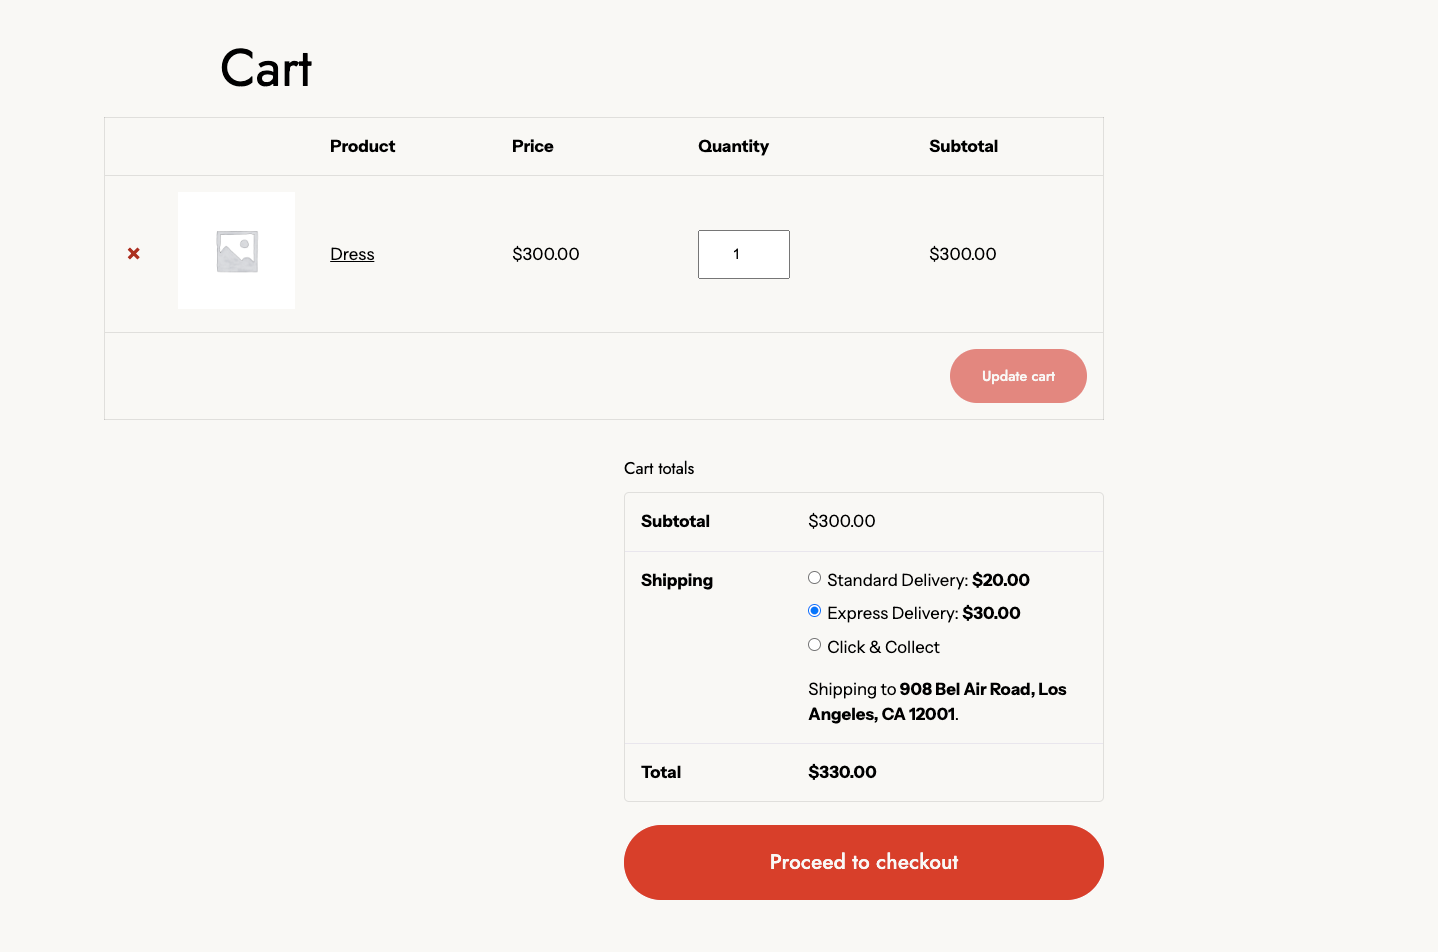Click the Price column header

coord(532,146)
